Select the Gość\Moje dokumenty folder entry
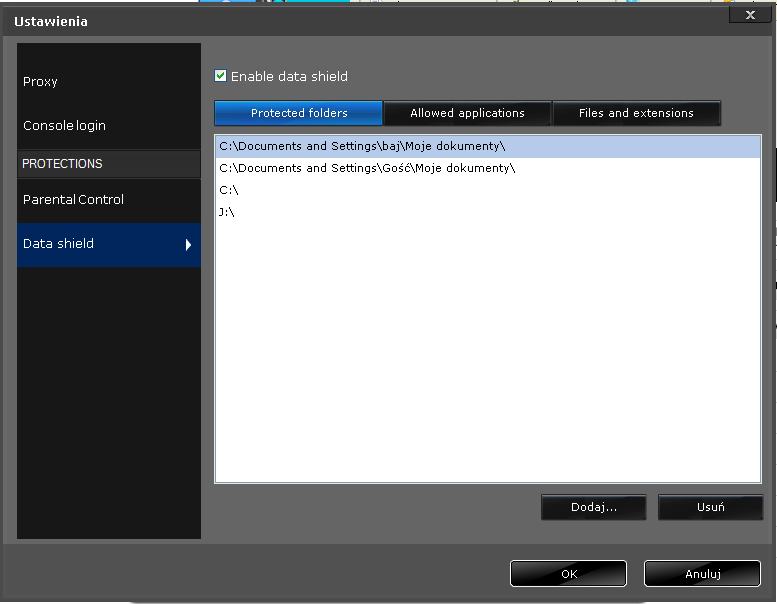Image resolution: width=777 pixels, height=604 pixels. pyautogui.click(x=366, y=168)
